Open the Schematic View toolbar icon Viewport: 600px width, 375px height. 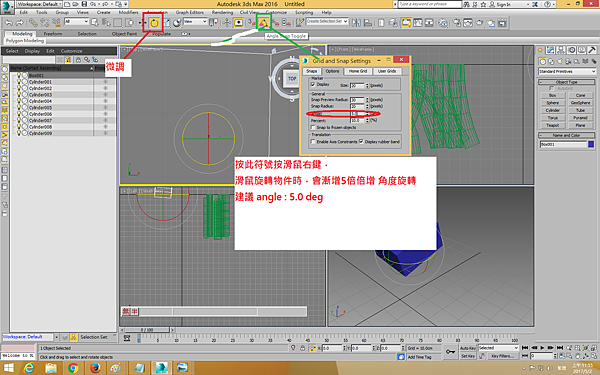click(x=429, y=23)
